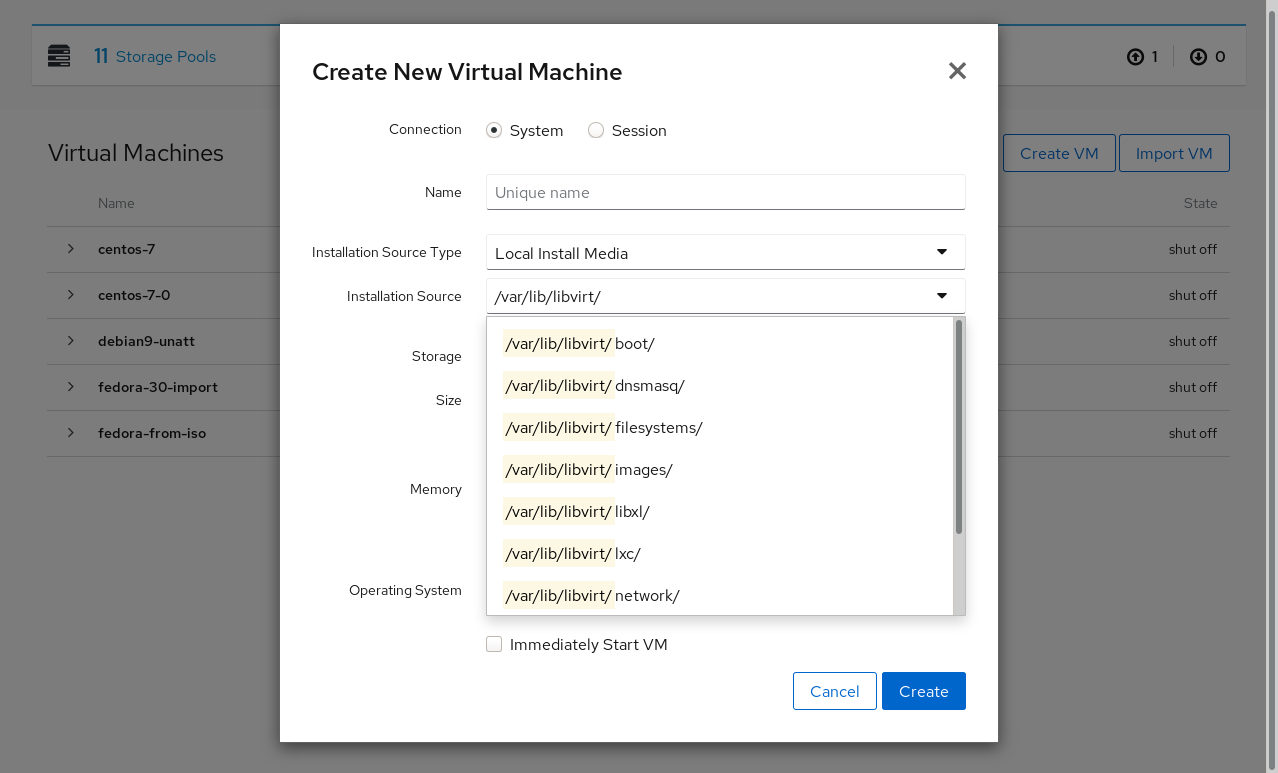Expand the centos-7 virtual machine row
The height and width of the screenshot is (773, 1278).
click(71, 249)
